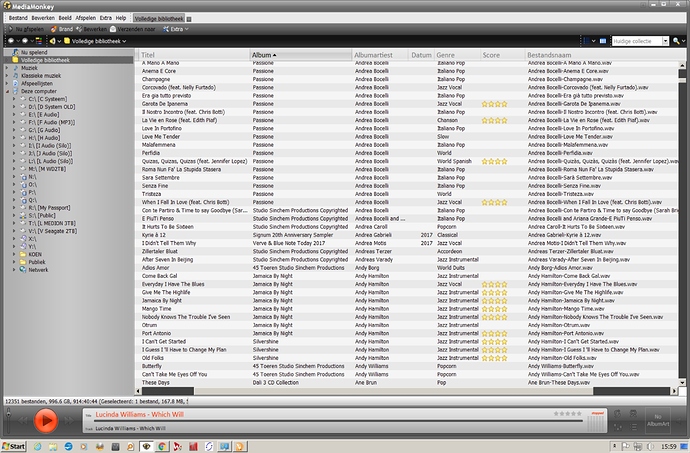The height and width of the screenshot is (453, 690).
Task: Sort by the Genre column header
Action: [x=458, y=55]
